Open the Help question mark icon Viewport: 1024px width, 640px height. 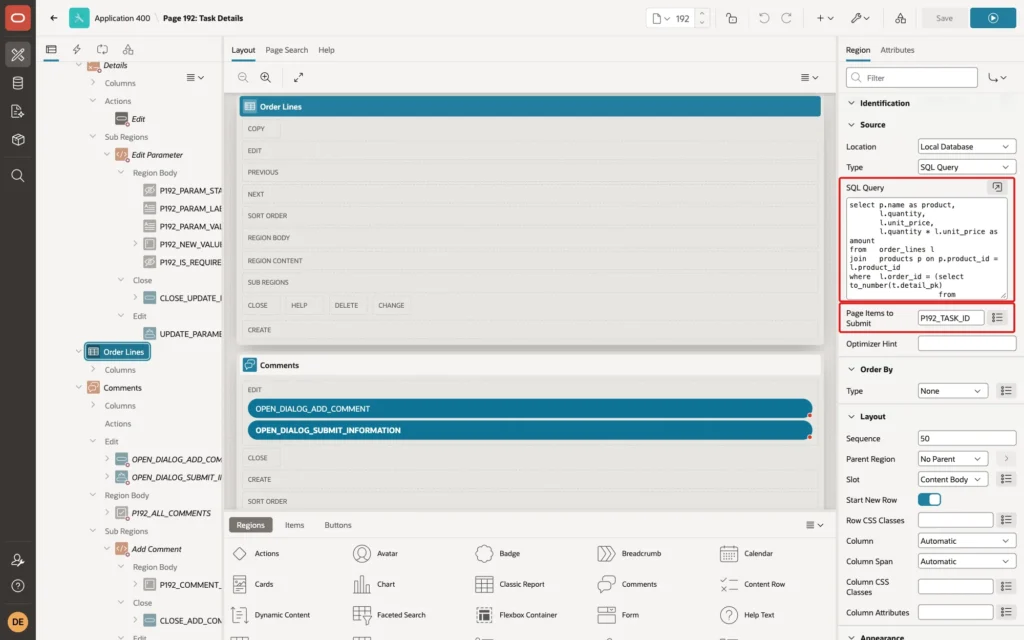click(18, 586)
